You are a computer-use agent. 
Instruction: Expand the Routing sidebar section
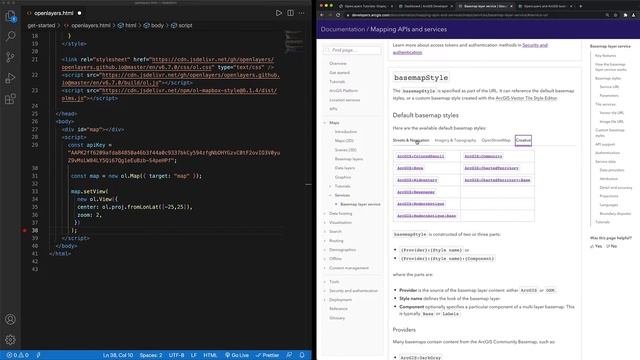[325, 241]
